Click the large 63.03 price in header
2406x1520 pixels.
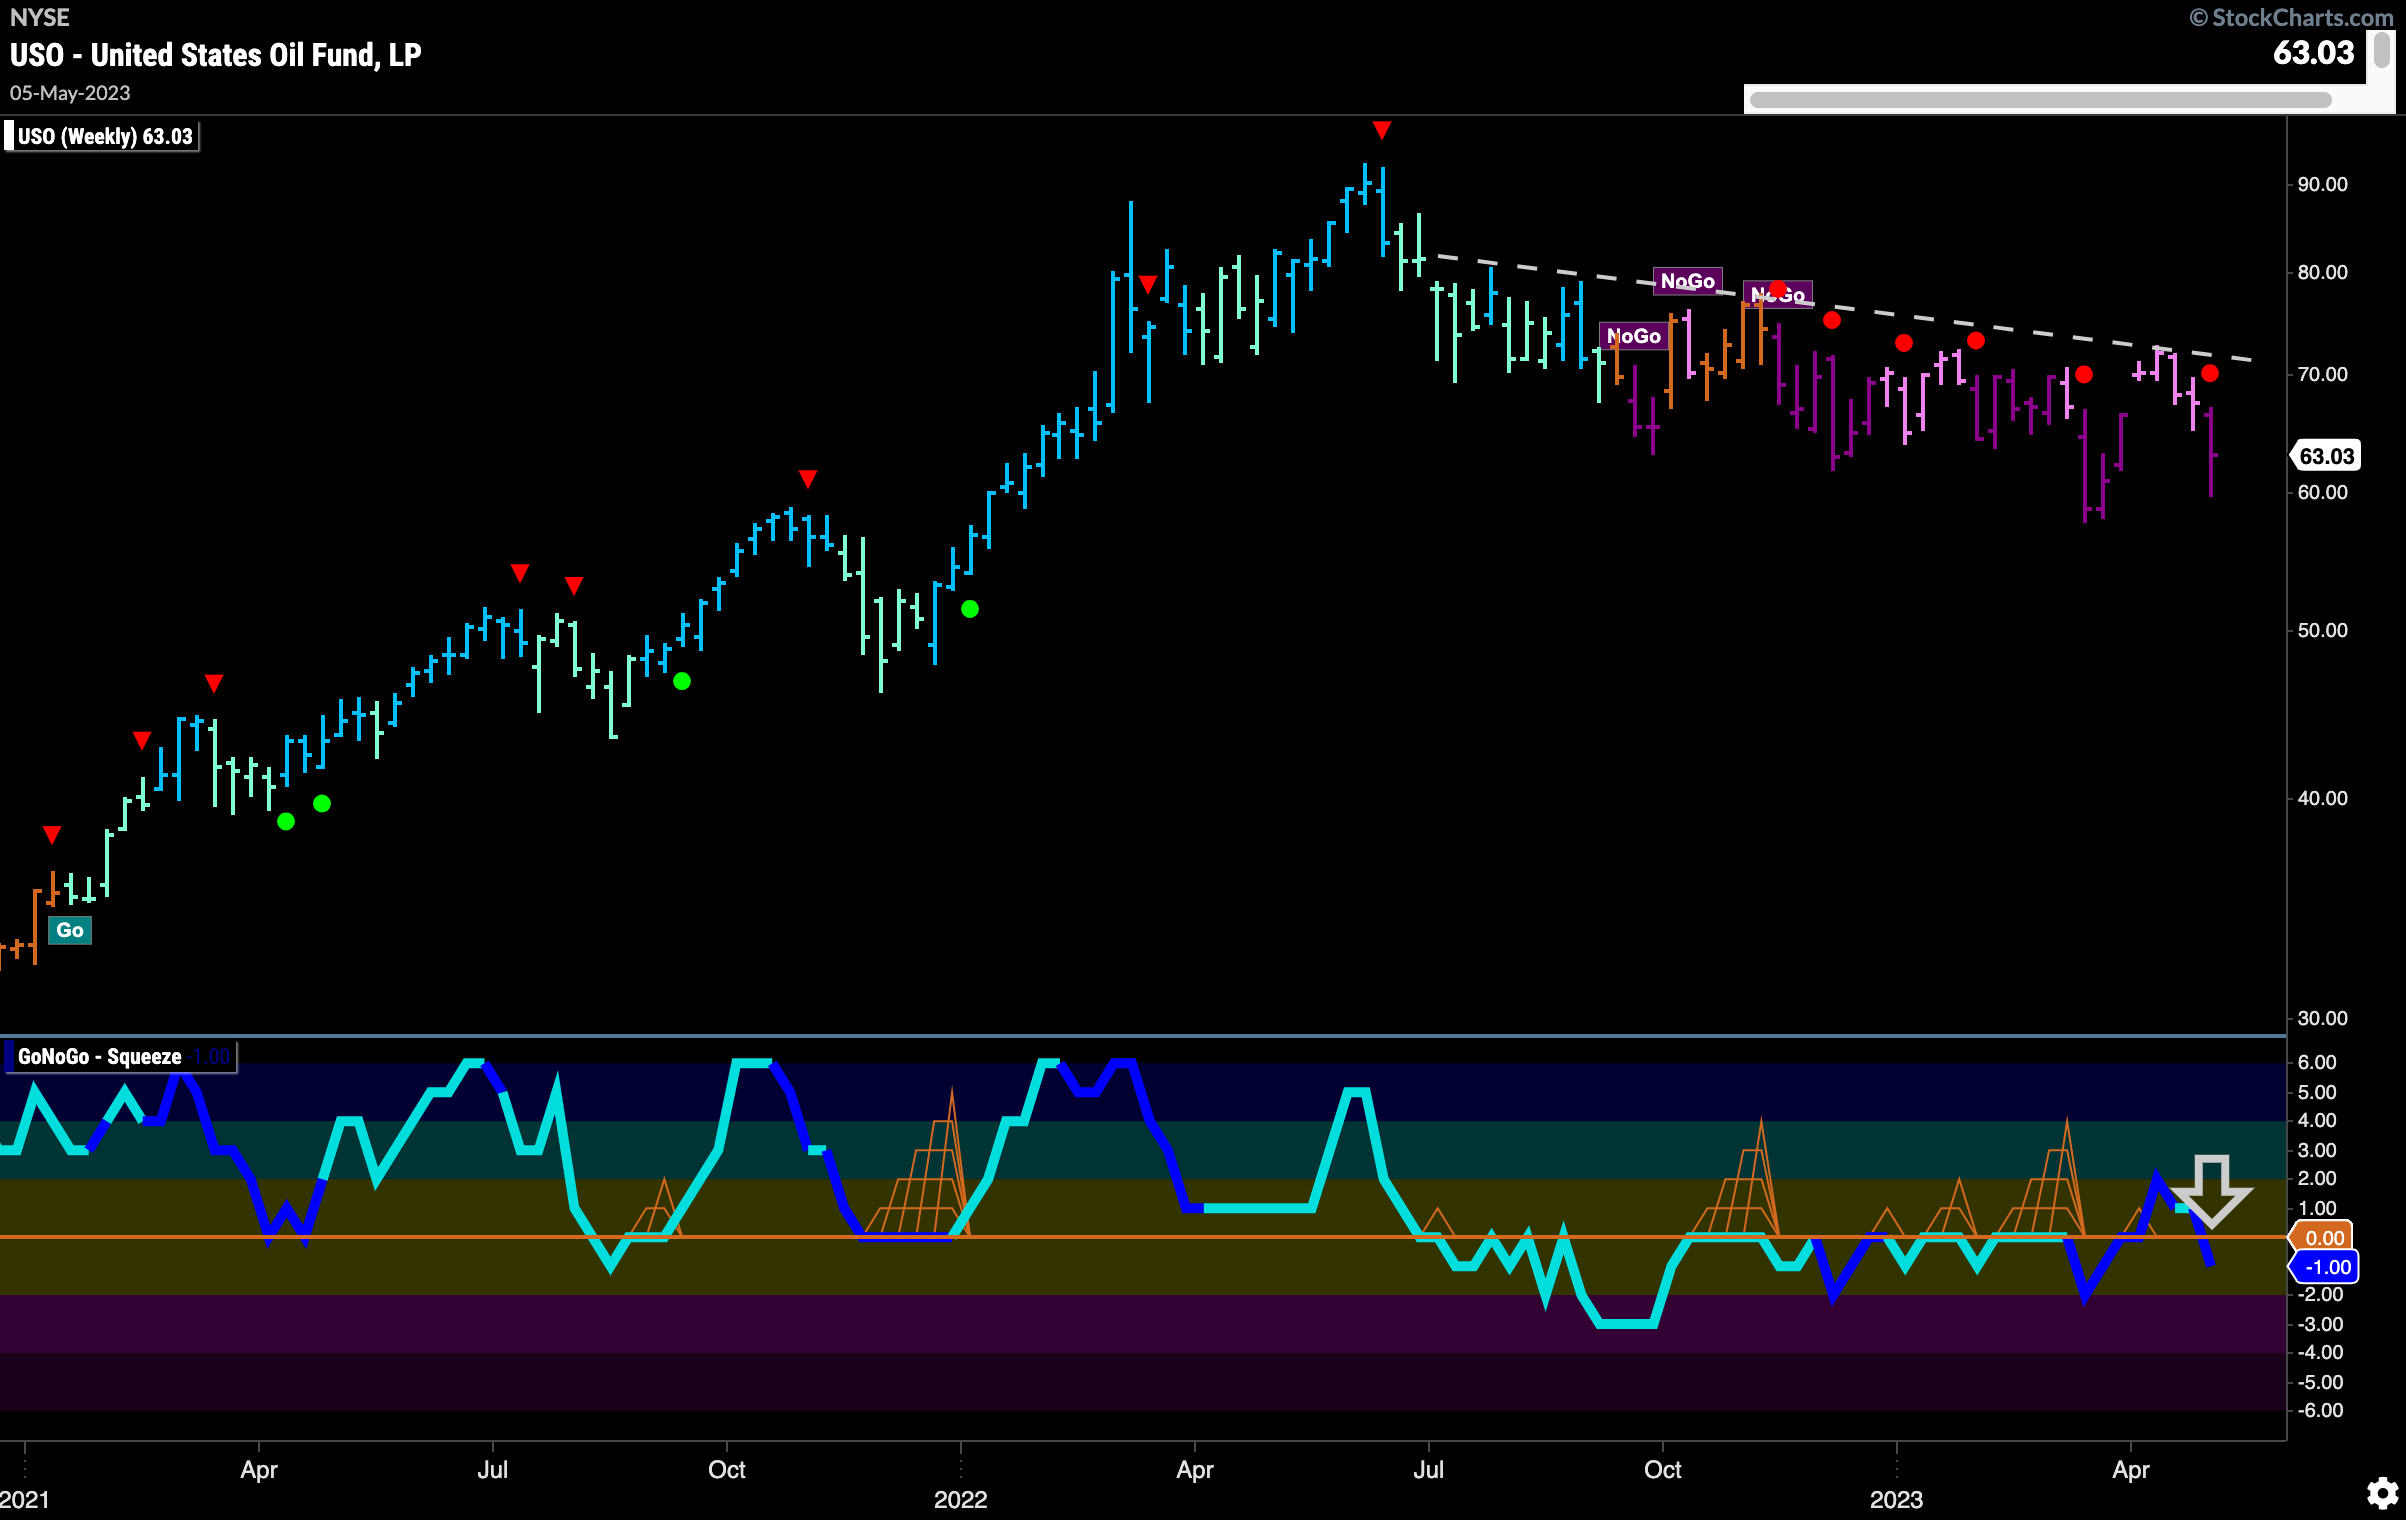(2313, 52)
